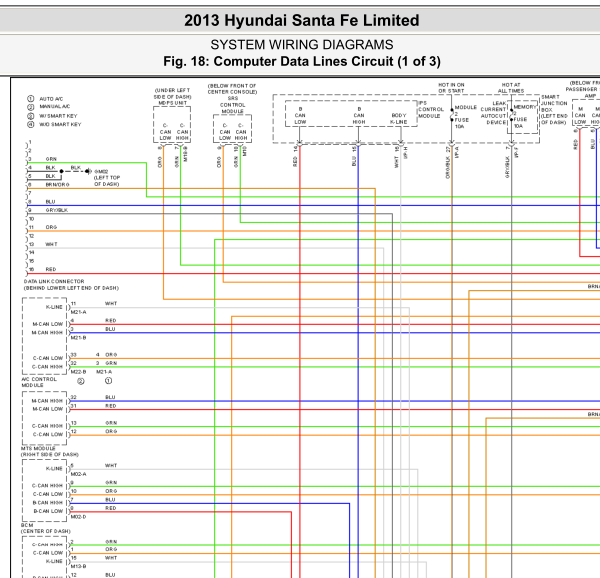This screenshot has height=578, width=600.
Task: Click the 'GRN' label at data link pin 3
Action: (x=51, y=159)
